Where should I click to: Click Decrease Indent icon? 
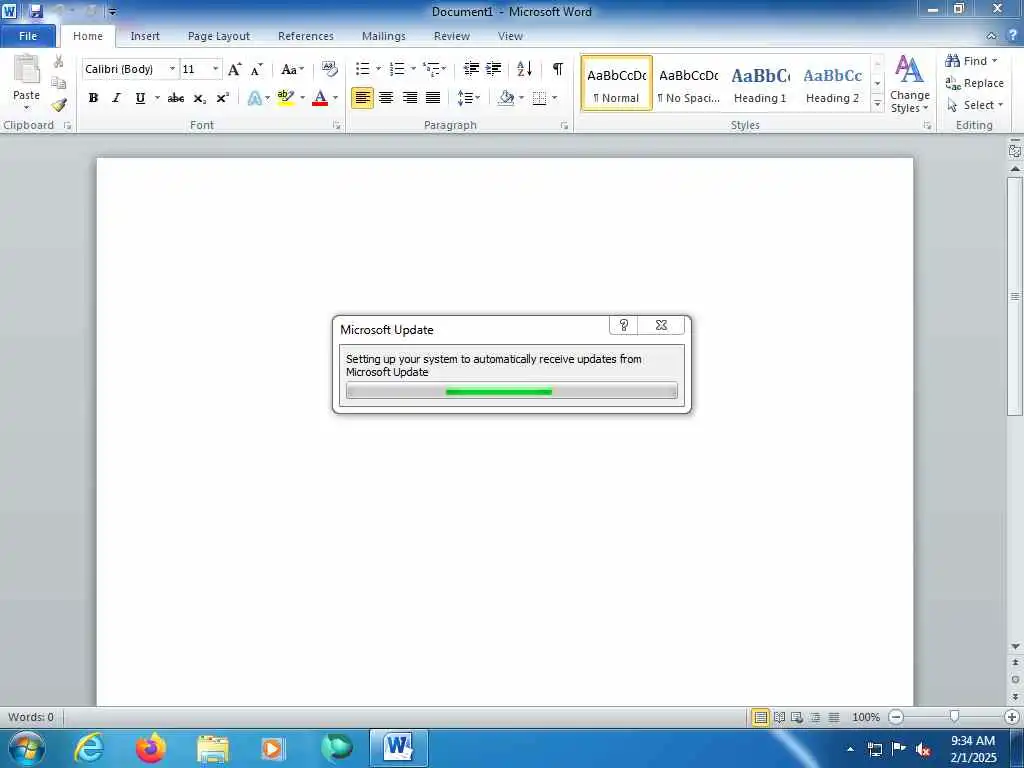click(x=471, y=69)
